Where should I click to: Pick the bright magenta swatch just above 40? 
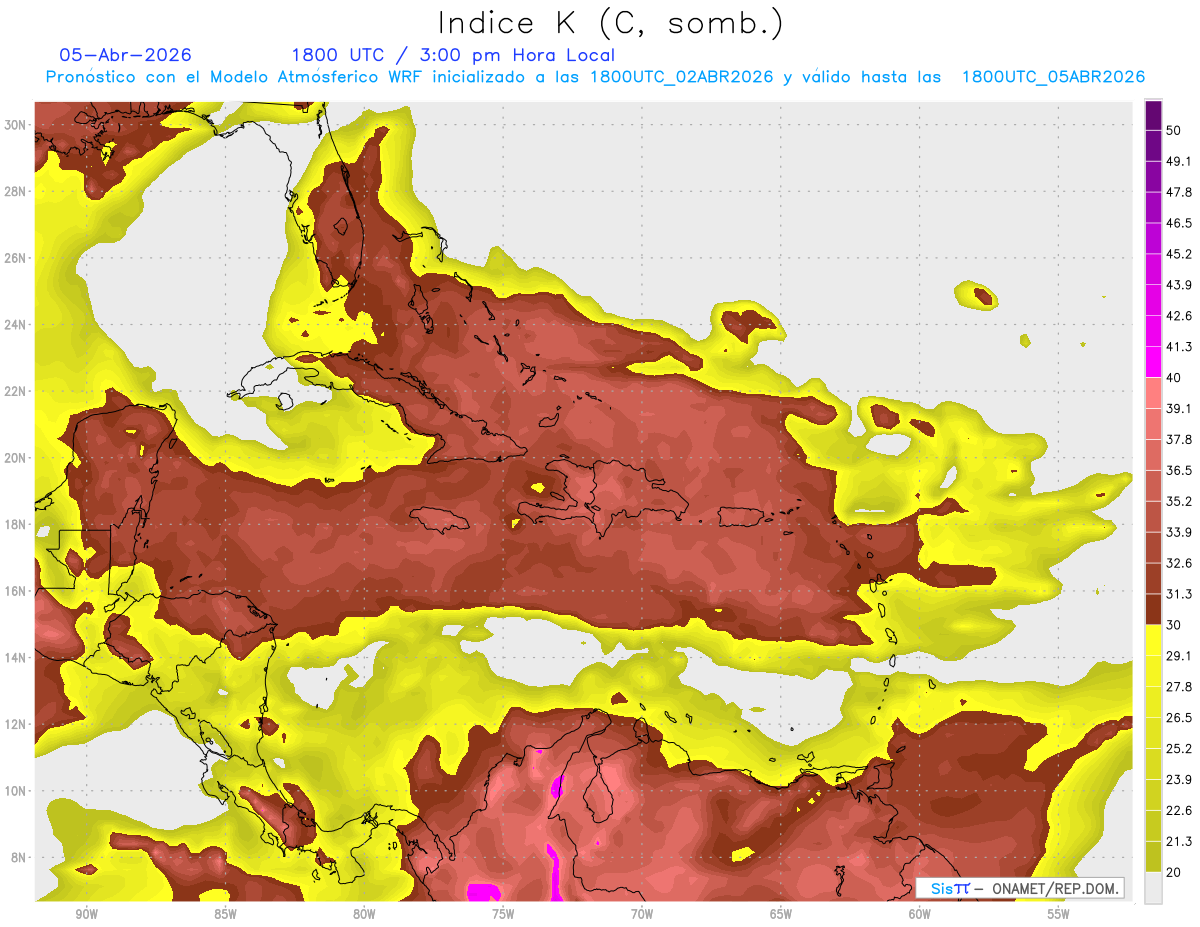click(x=1153, y=362)
